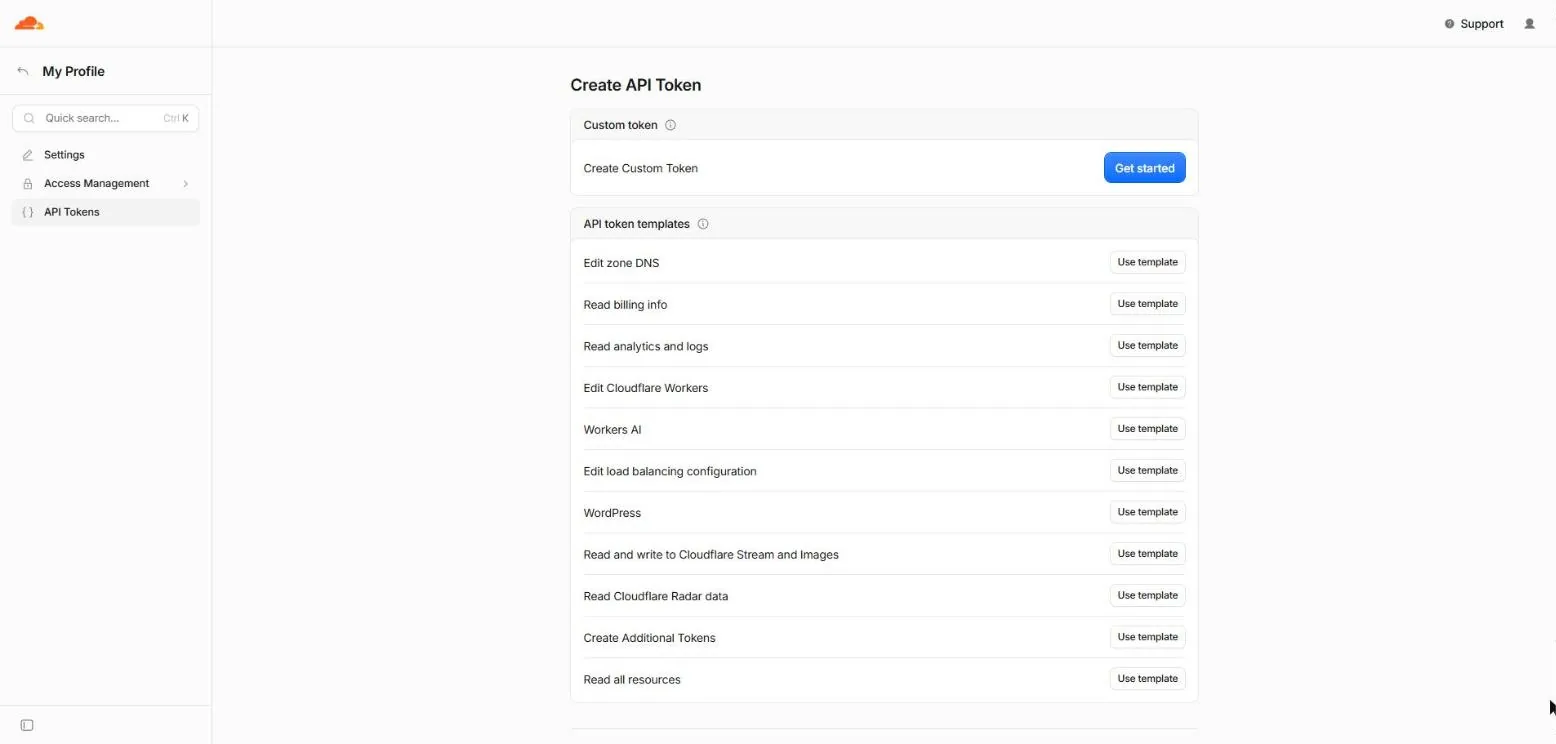Use template for Edit Cloudflare Workers
The image size is (1556, 744).
tap(1147, 387)
